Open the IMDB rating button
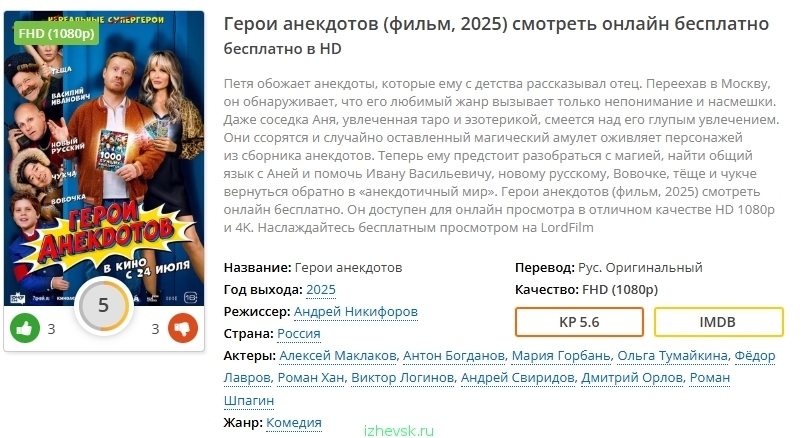The image size is (801, 438). click(x=717, y=323)
